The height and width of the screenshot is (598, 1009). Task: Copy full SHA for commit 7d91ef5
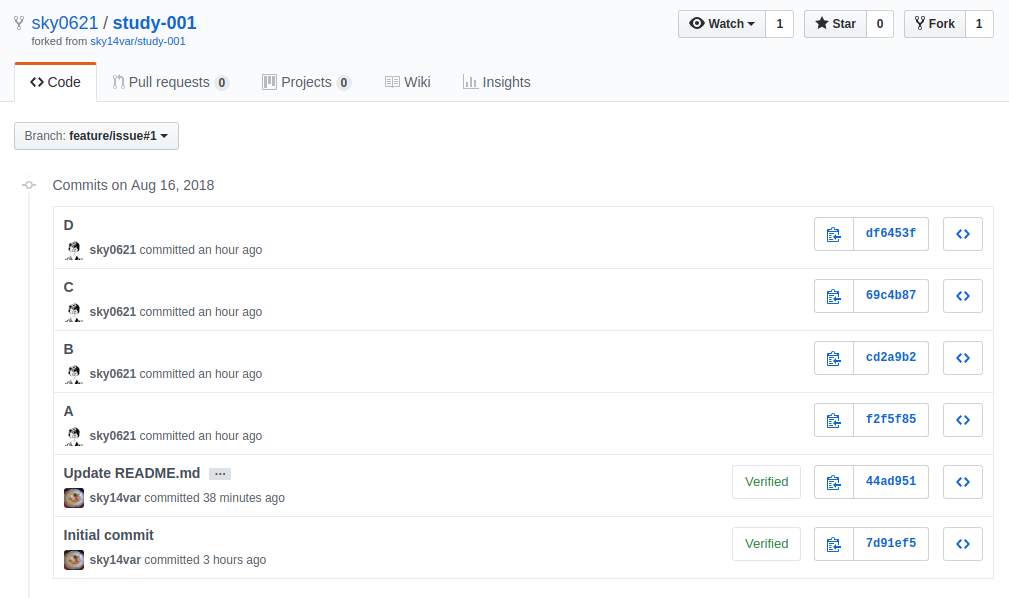point(834,544)
